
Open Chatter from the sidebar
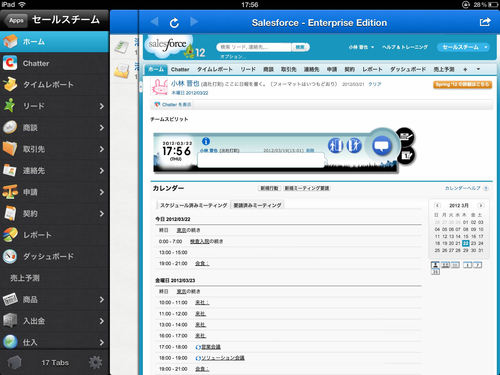click(54, 63)
